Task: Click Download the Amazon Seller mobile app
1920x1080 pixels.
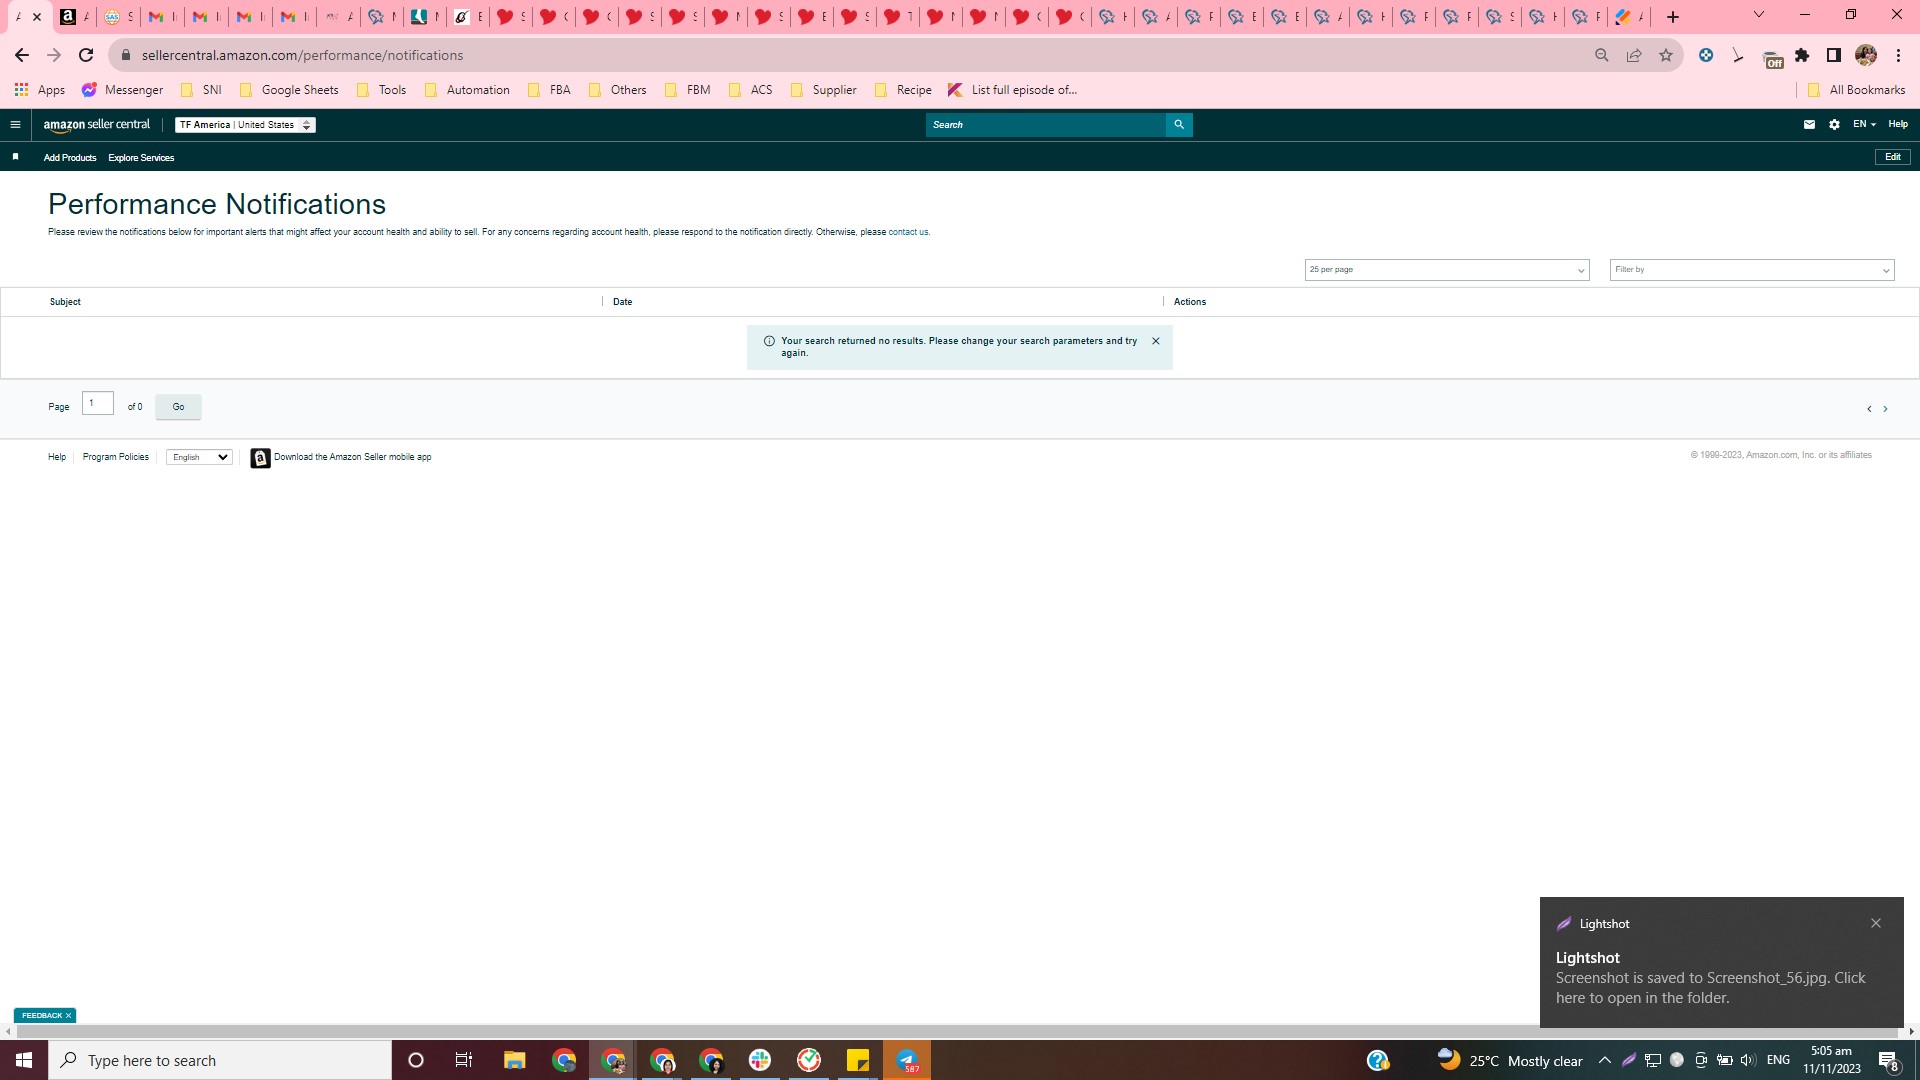Action: [353, 458]
